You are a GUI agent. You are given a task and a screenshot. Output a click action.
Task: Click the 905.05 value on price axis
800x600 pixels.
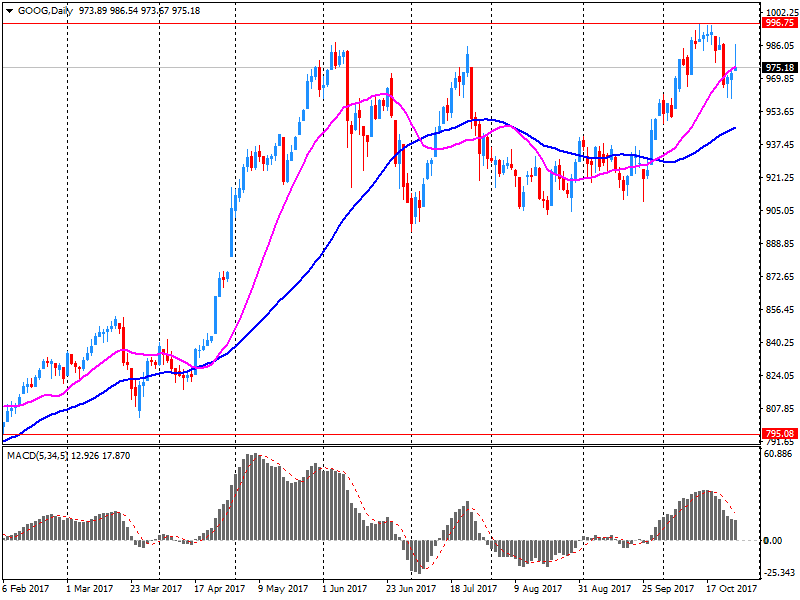coord(778,211)
